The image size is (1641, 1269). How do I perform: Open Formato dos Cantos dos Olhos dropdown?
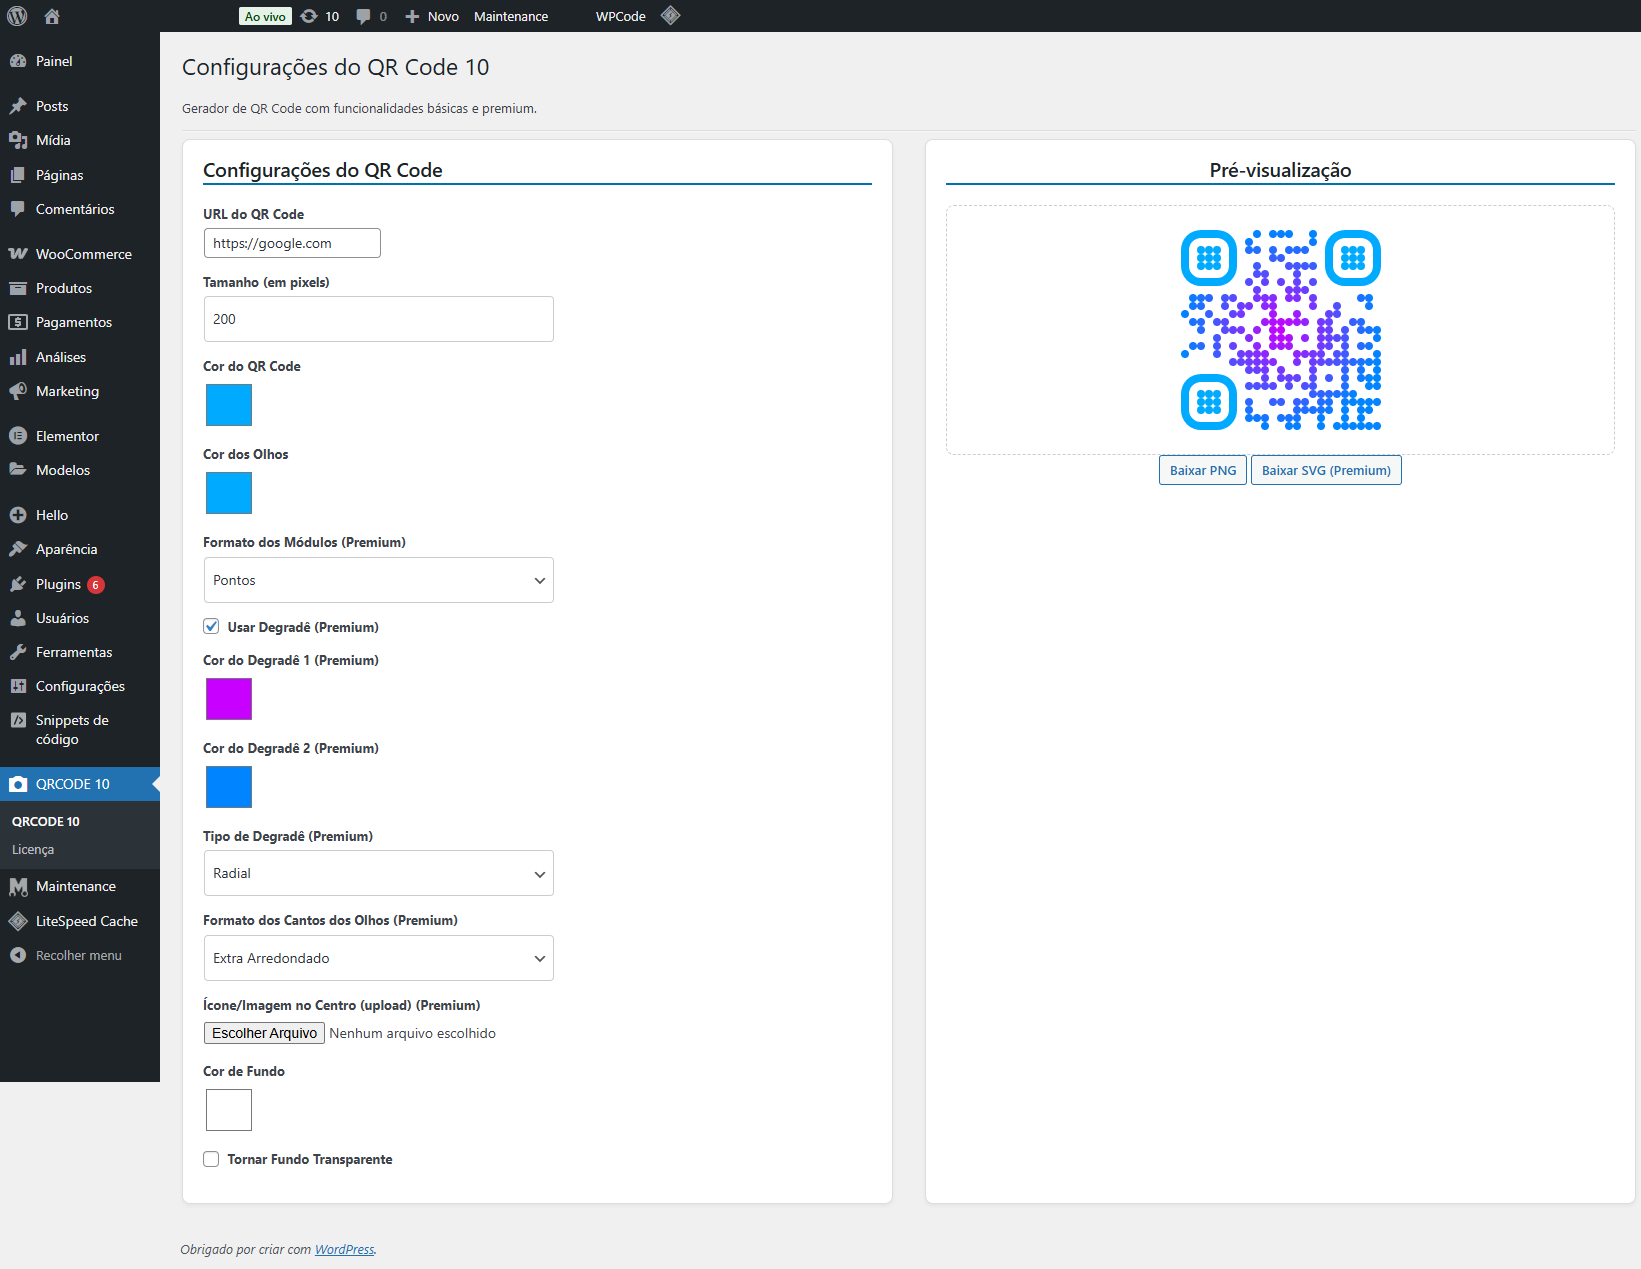tap(378, 958)
